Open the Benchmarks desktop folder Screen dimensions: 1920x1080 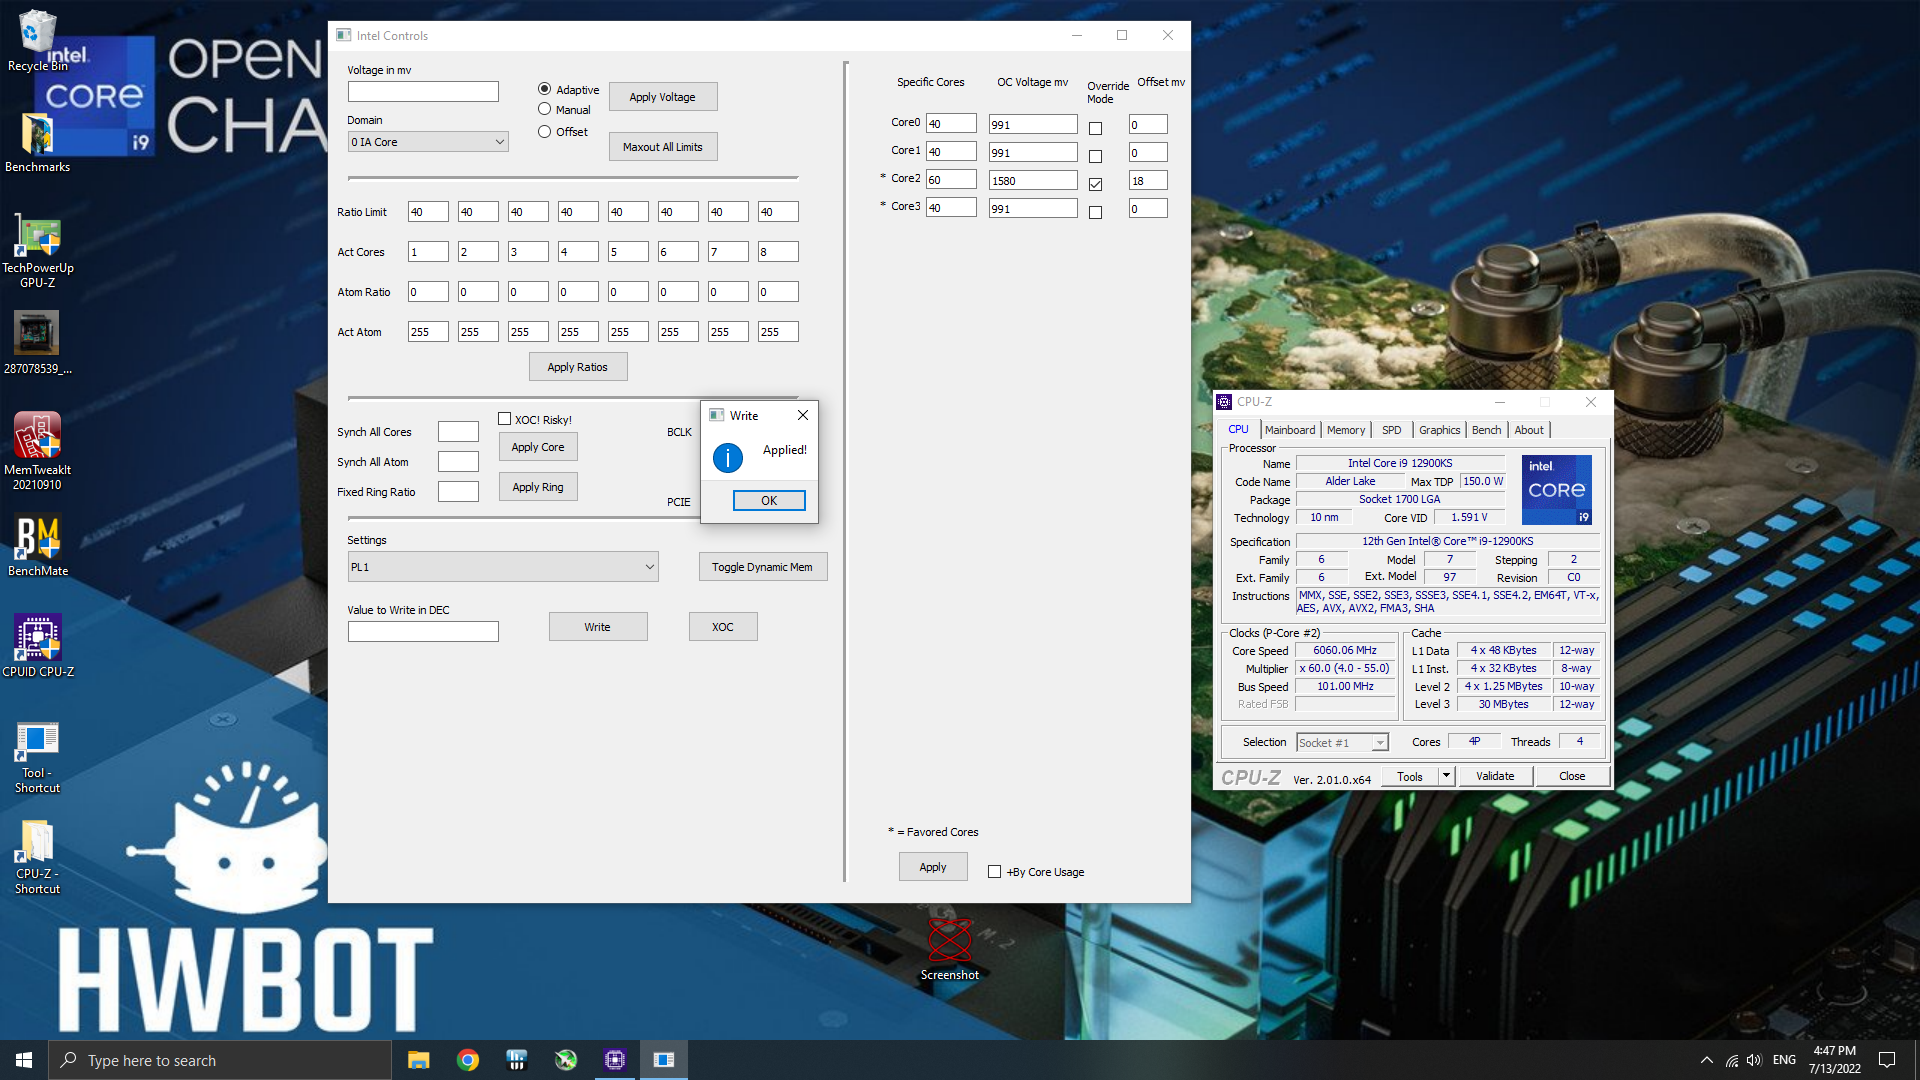(x=37, y=142)
